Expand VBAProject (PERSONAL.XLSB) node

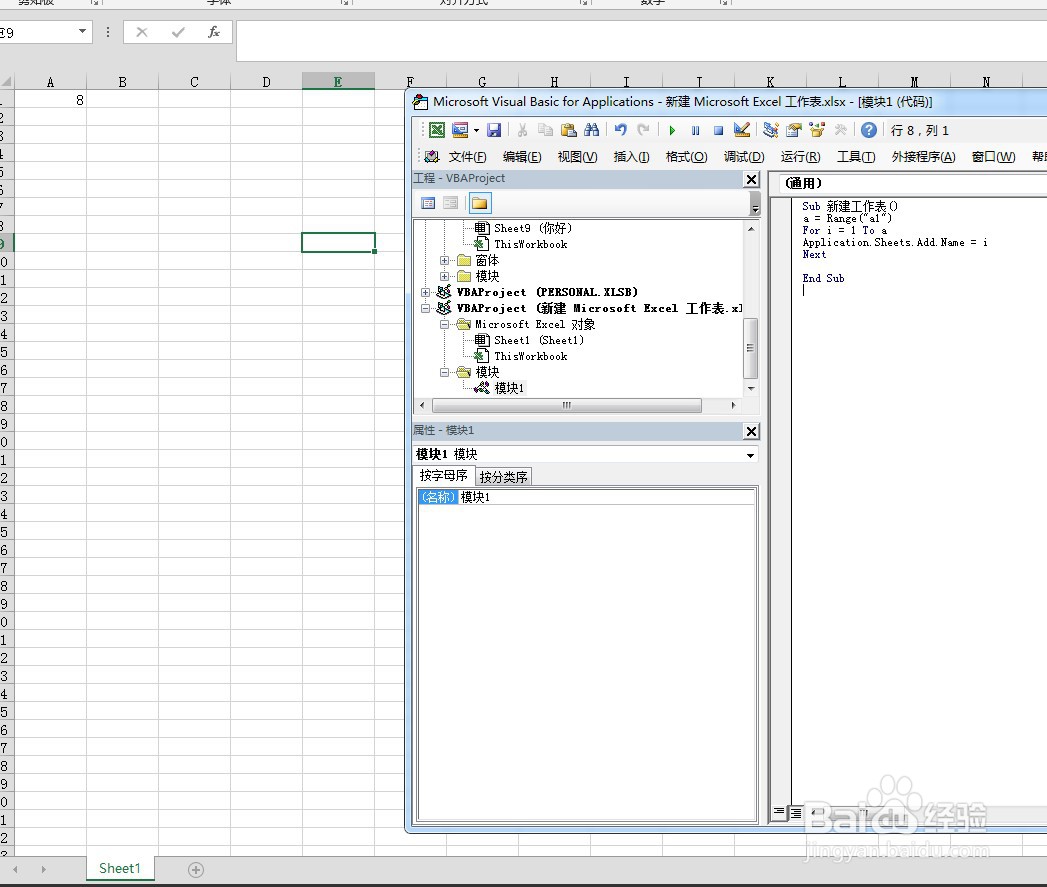click(426, 293)
